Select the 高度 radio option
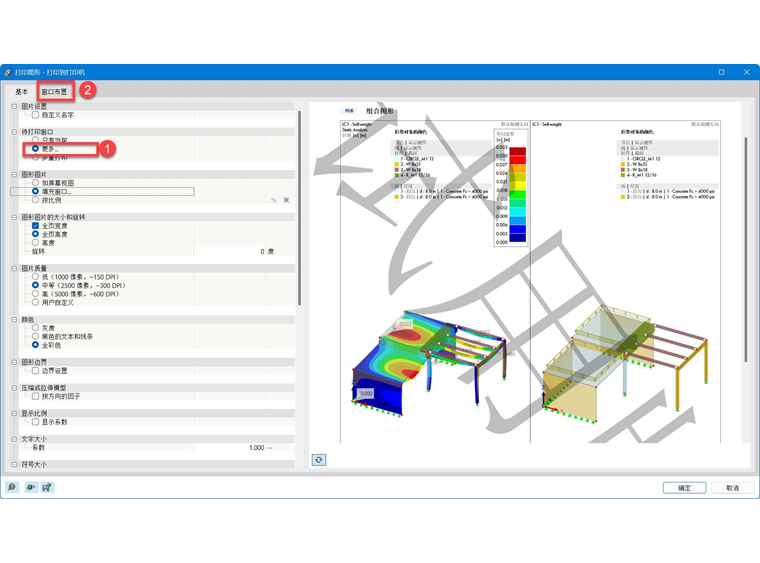 point(35,243)
